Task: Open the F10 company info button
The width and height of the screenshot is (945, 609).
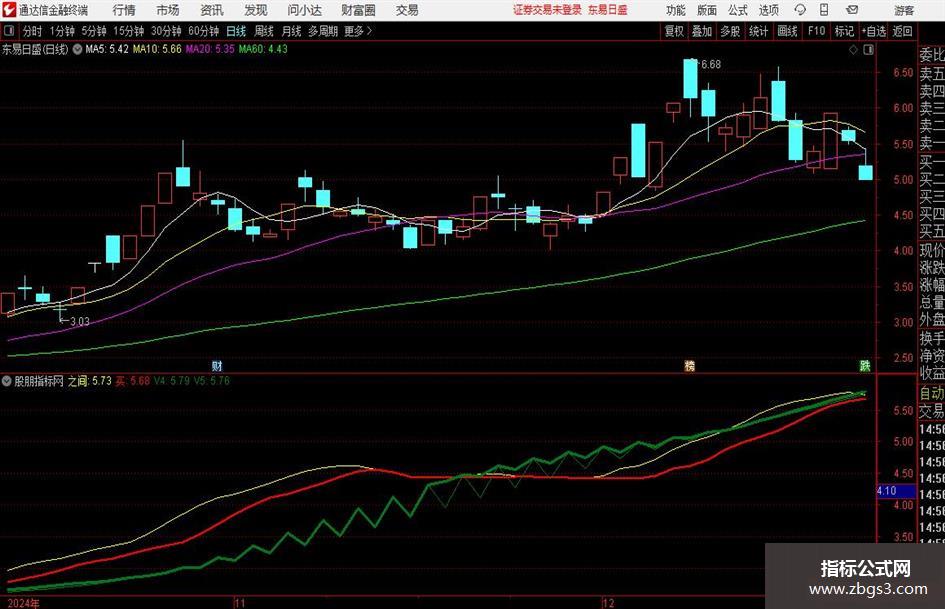Action: tap(817, 31)
